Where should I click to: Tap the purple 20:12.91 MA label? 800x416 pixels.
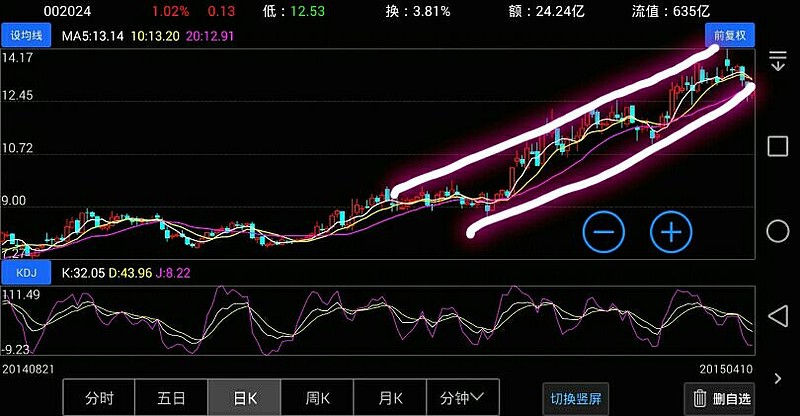coord(210,36)
